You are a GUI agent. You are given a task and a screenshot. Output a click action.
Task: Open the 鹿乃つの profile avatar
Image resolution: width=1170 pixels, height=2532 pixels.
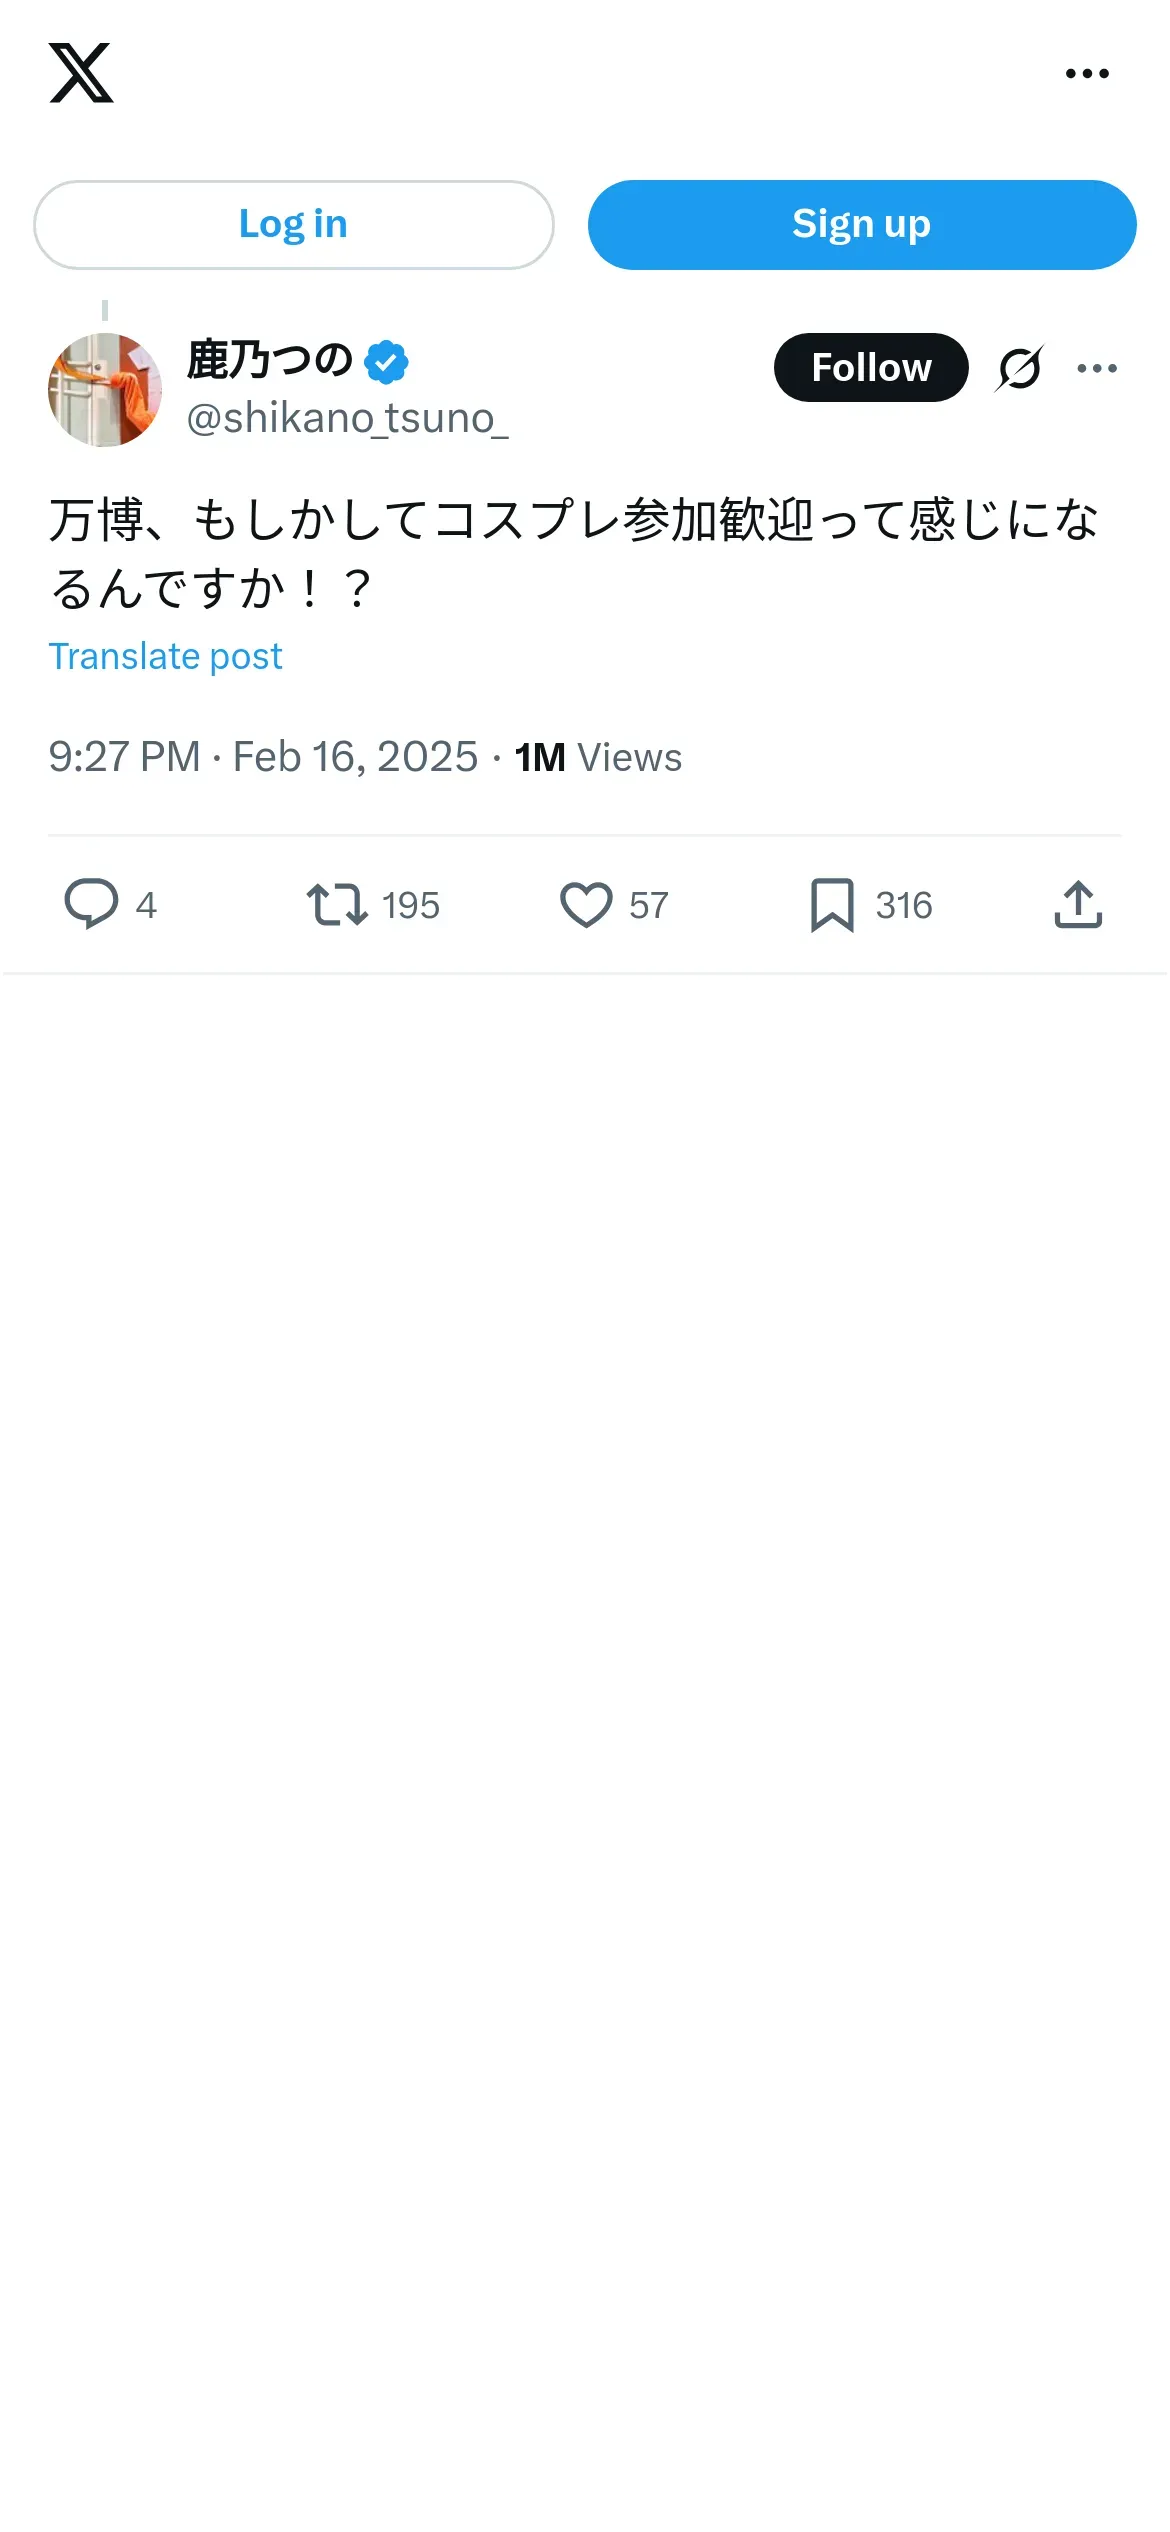(105, 390)
